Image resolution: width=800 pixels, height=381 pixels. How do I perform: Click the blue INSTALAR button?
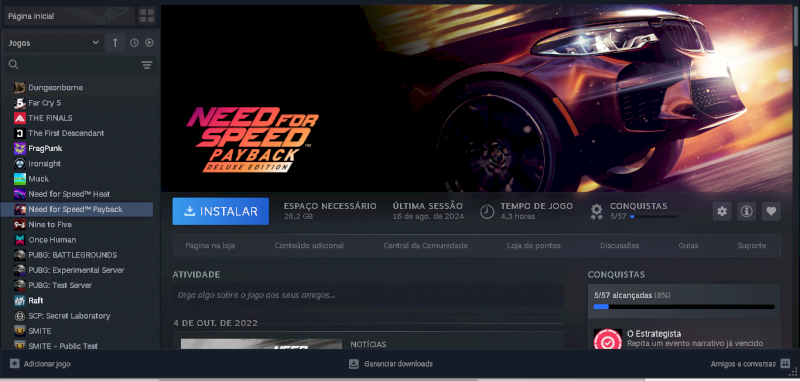pos(220,211)
